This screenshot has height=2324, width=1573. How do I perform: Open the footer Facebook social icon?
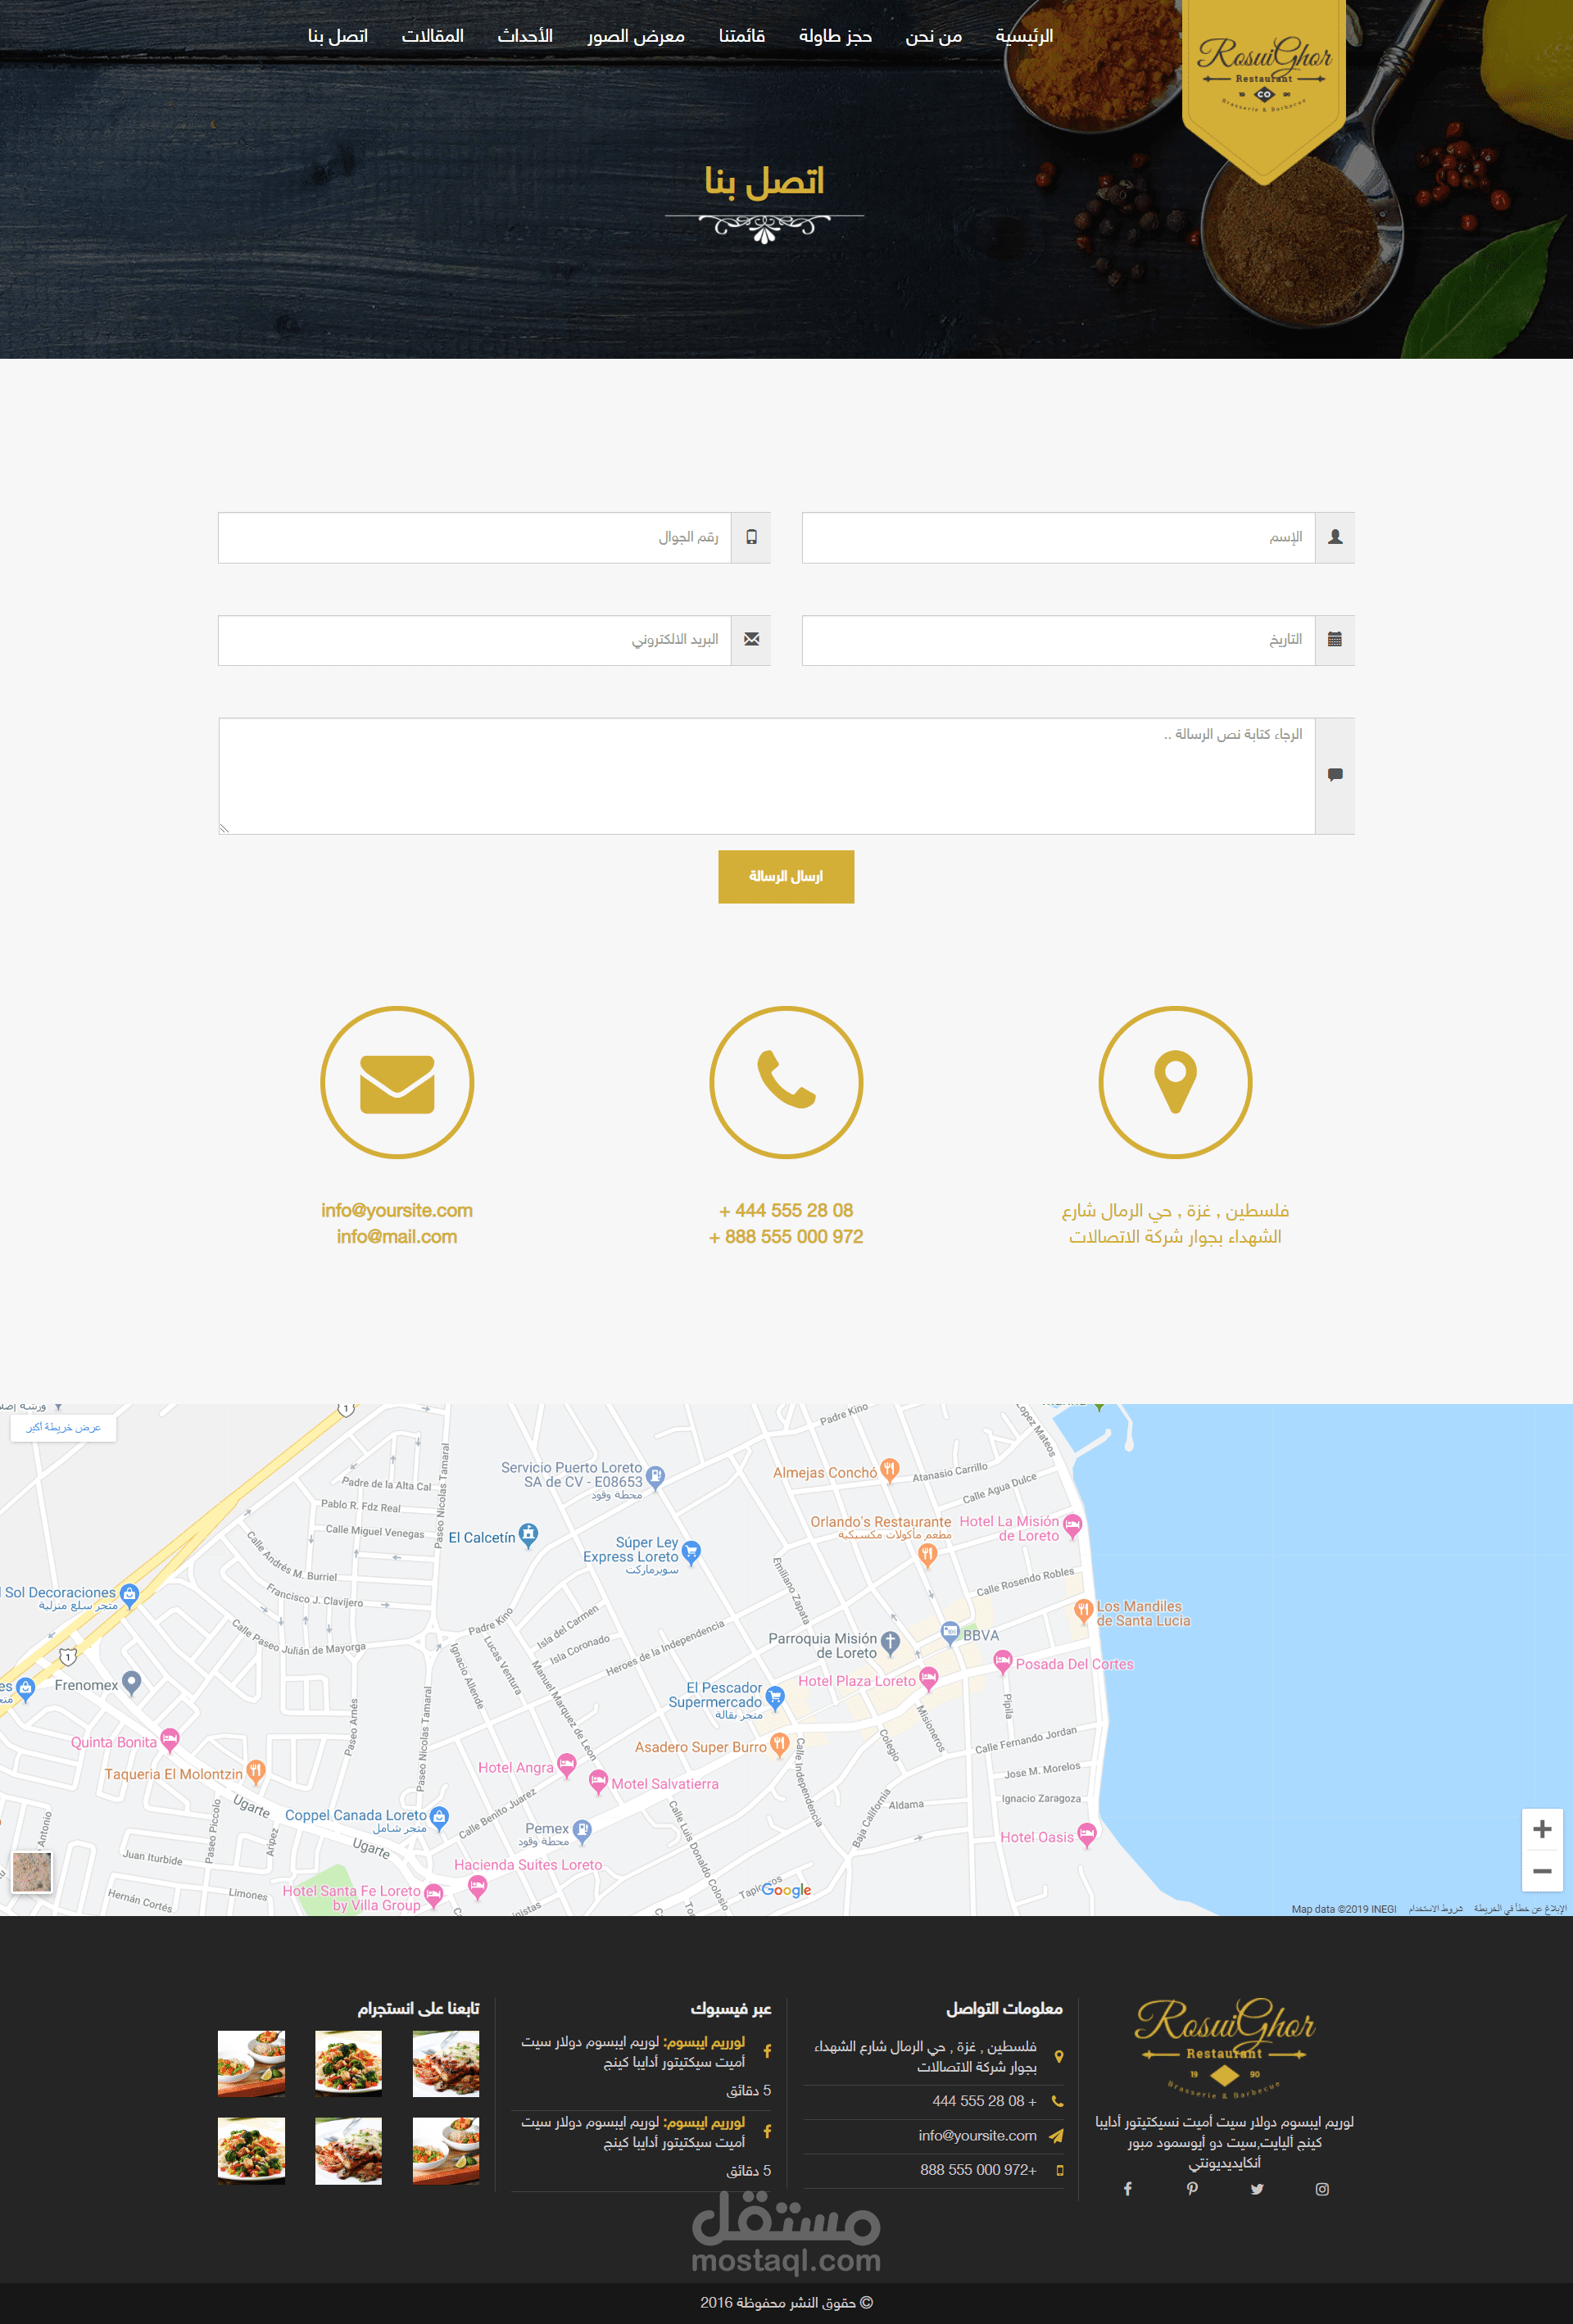pos(1127,2189)
